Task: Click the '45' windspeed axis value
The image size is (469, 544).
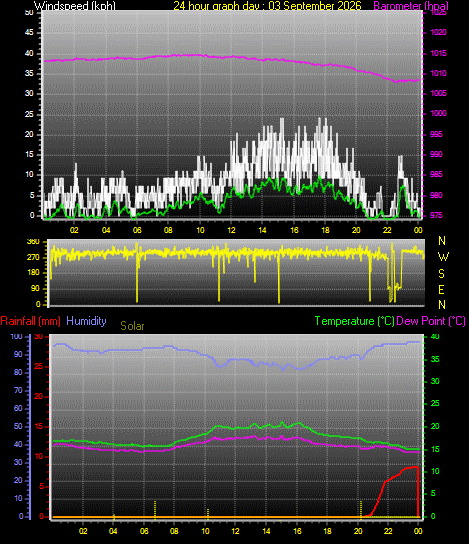Action: (x=29, y=33)
